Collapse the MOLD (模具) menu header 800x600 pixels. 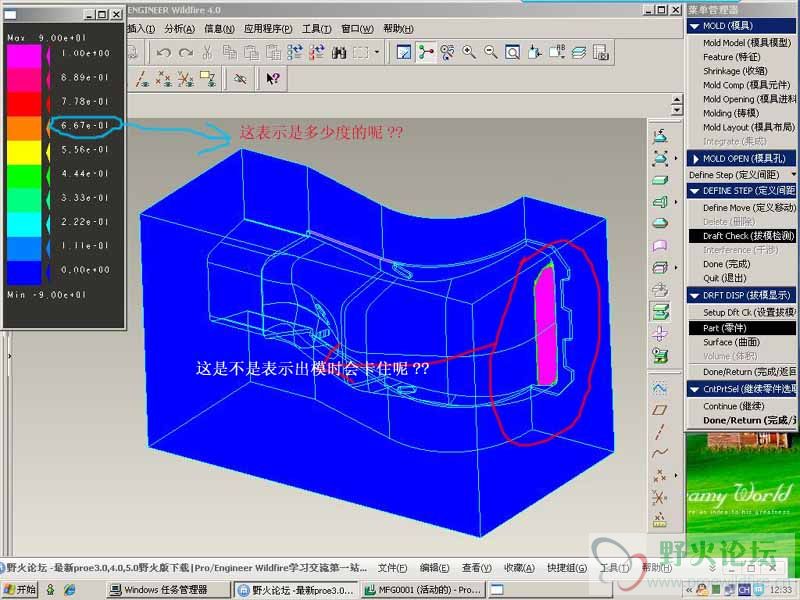point(694,26)
